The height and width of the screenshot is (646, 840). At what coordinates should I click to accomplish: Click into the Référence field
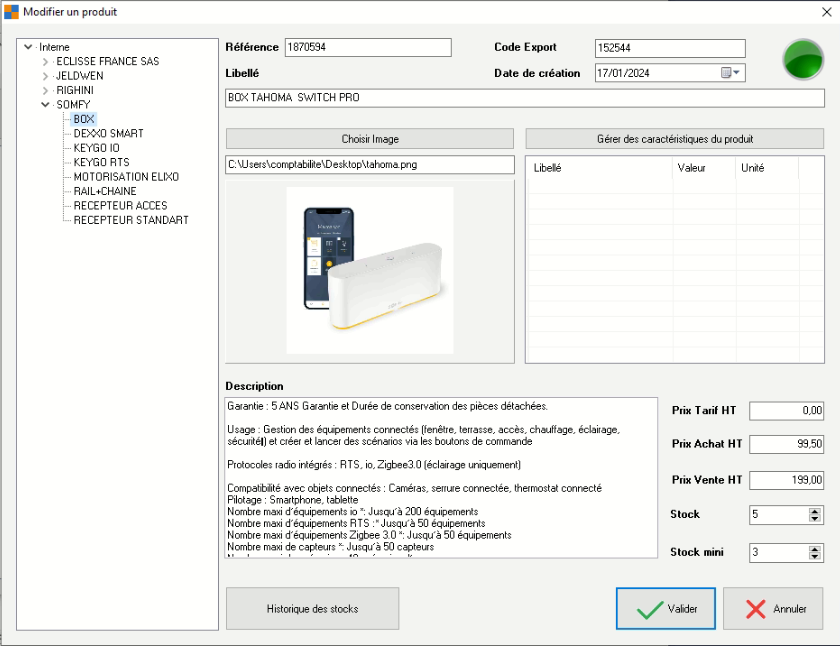tap(368, 47)
